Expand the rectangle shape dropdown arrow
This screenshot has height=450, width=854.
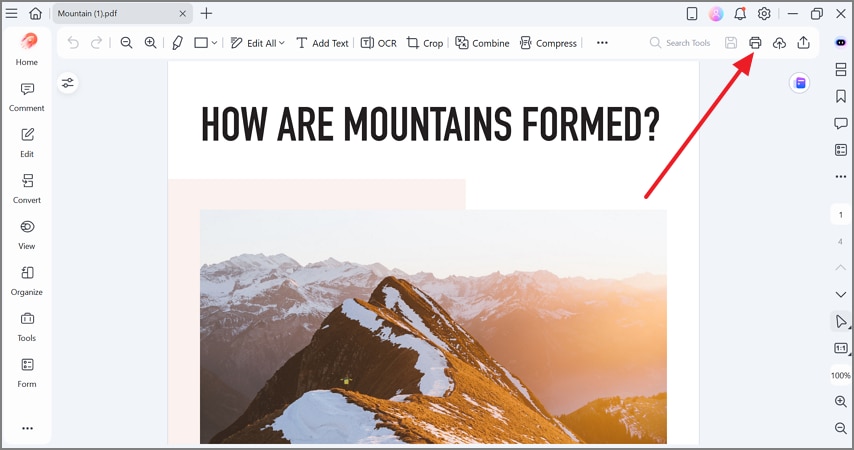click(215, 43)
